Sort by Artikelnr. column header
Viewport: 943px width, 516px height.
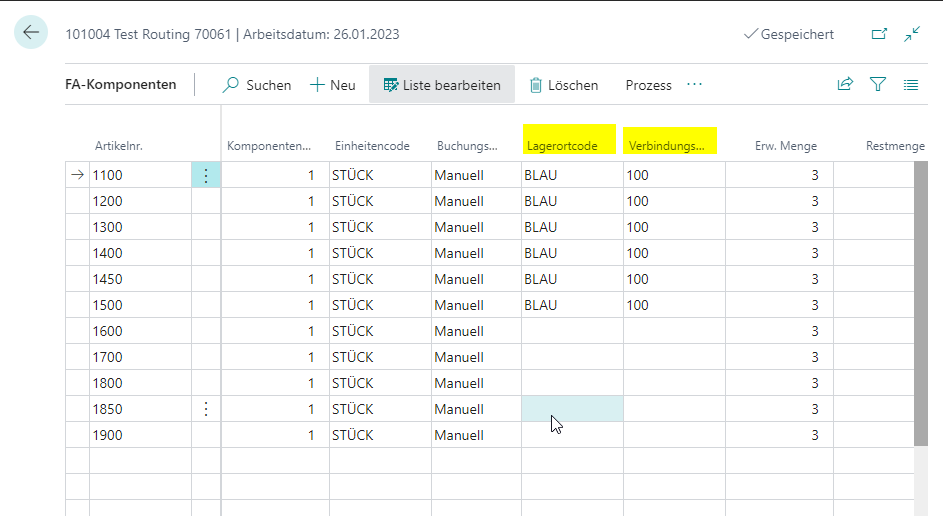118,146
